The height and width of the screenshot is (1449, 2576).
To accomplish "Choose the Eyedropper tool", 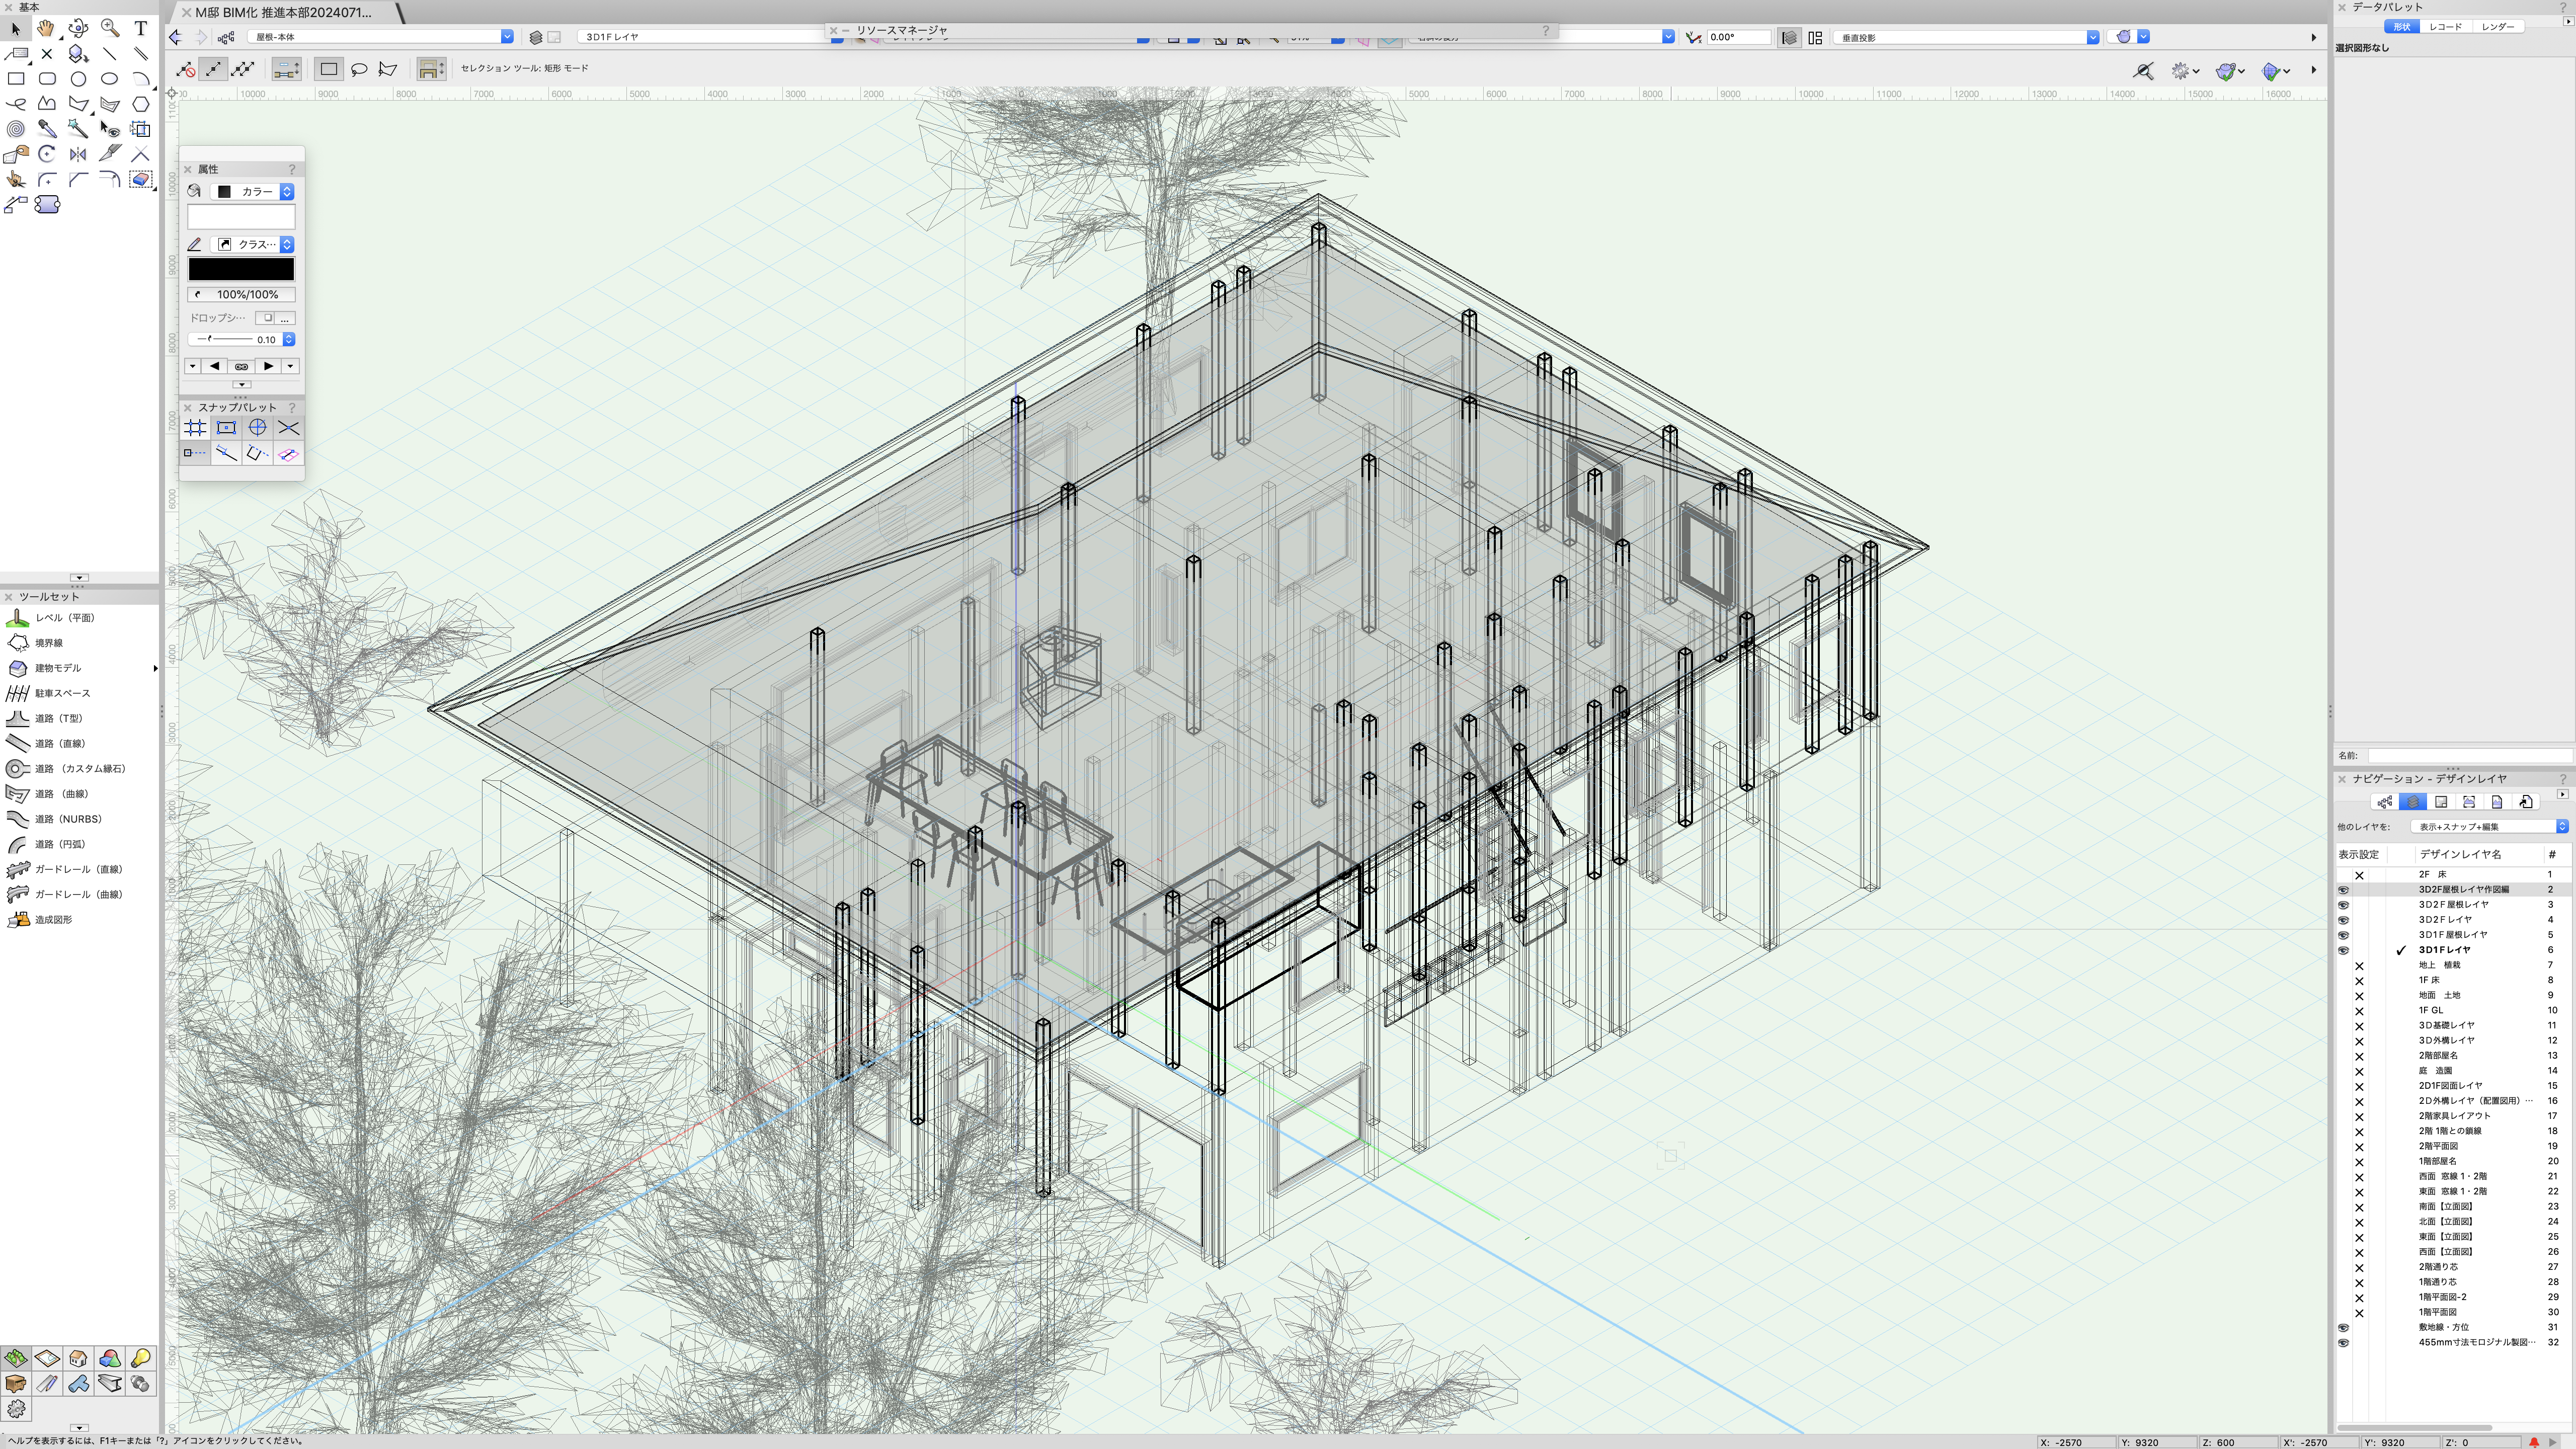I will (46, 129).
